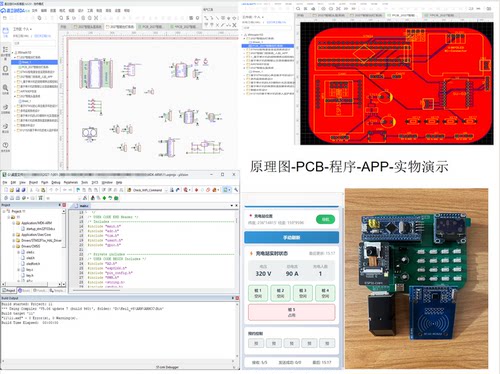Click the project search field in EDA panel

(x=34, y=43)
